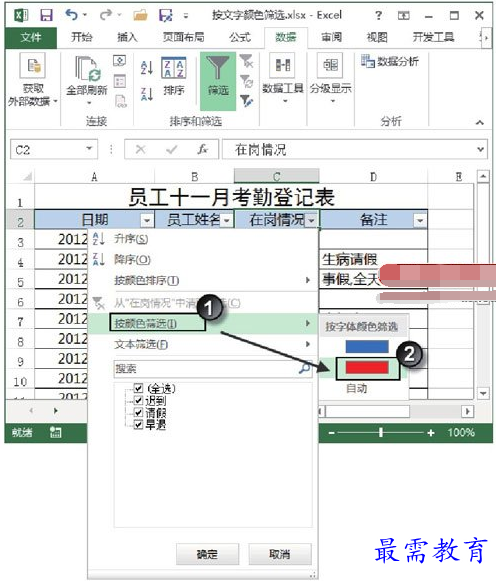The width and height of the screenshot is (496, 582).
Task: Click the zoom slider handle in the status bar
Action: 381,432
